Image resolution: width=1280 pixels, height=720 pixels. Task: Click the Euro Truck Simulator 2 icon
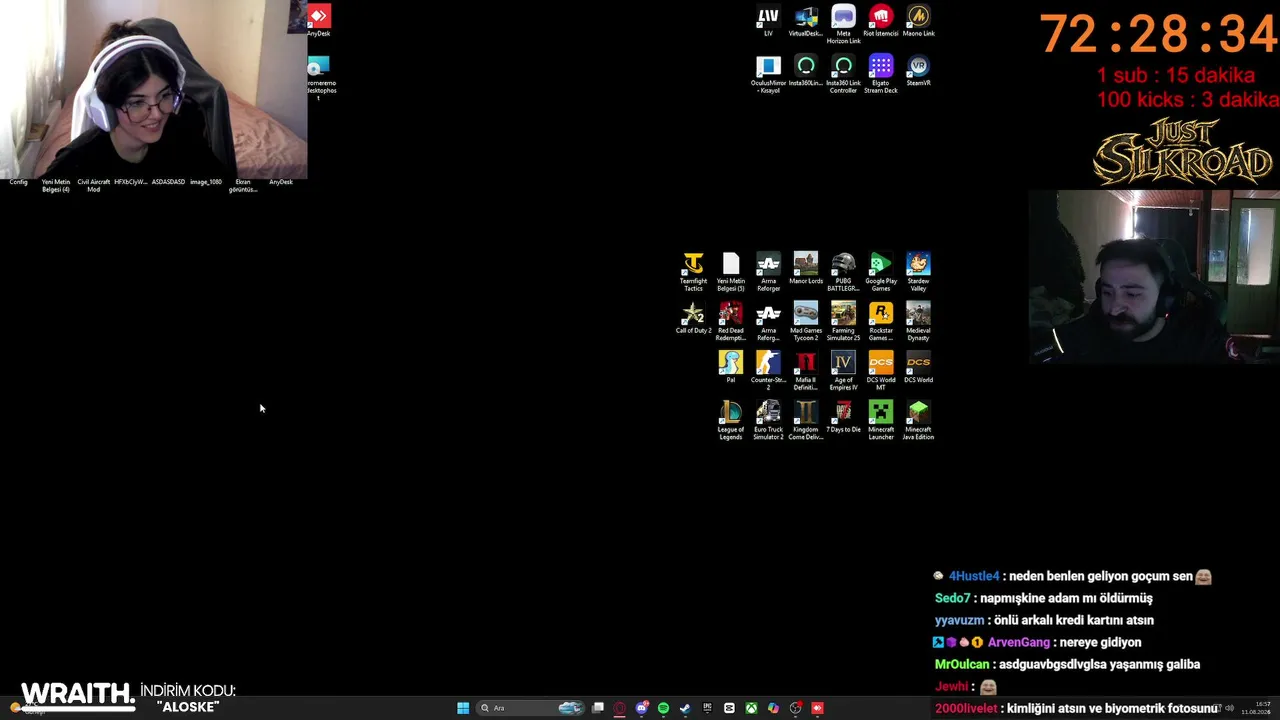(768, 420)
